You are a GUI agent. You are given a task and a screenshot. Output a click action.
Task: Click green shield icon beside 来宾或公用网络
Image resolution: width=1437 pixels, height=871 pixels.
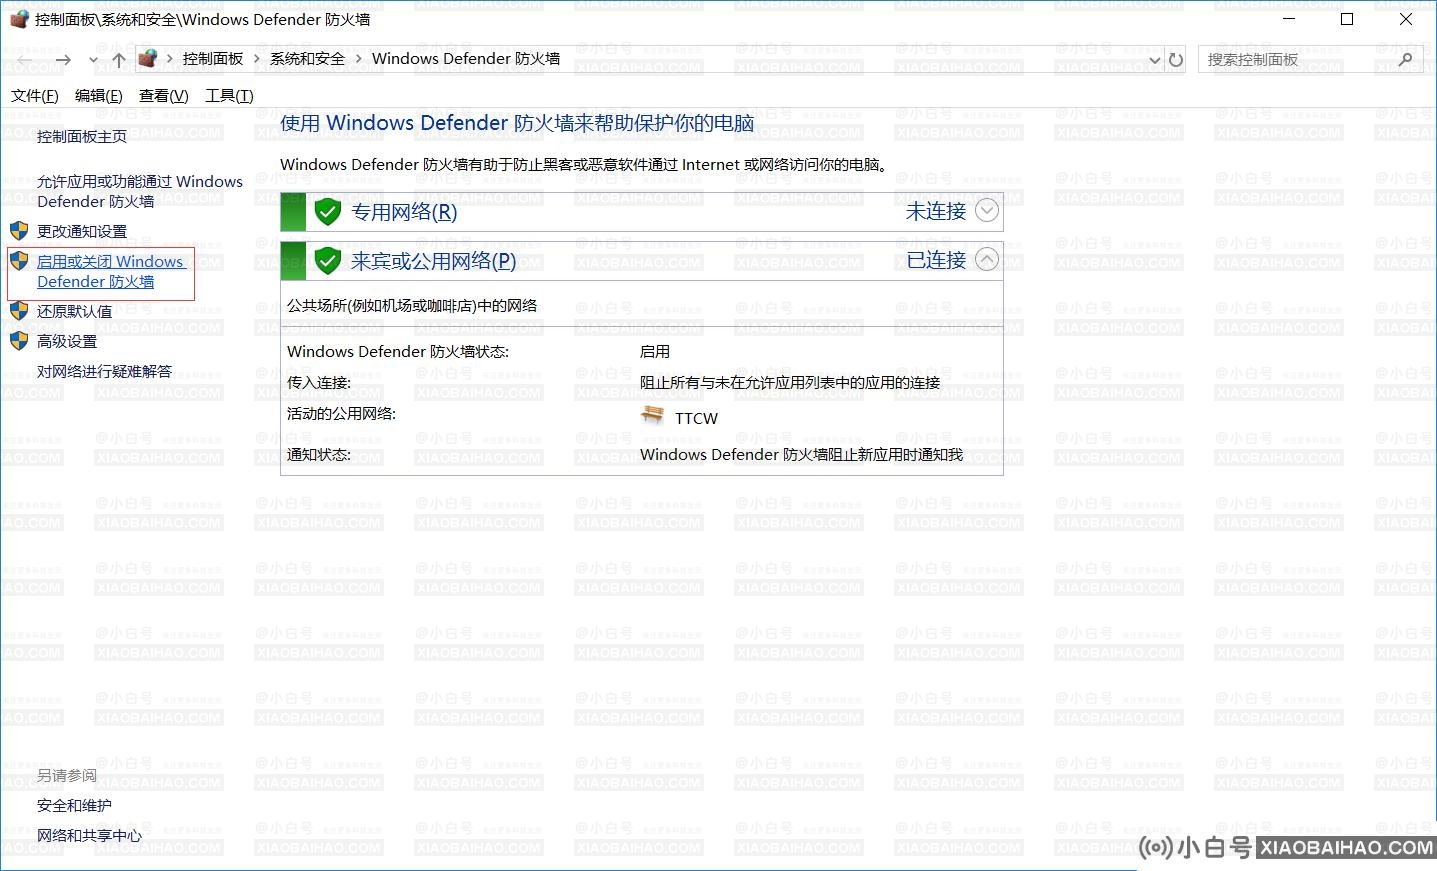(328, 261)
